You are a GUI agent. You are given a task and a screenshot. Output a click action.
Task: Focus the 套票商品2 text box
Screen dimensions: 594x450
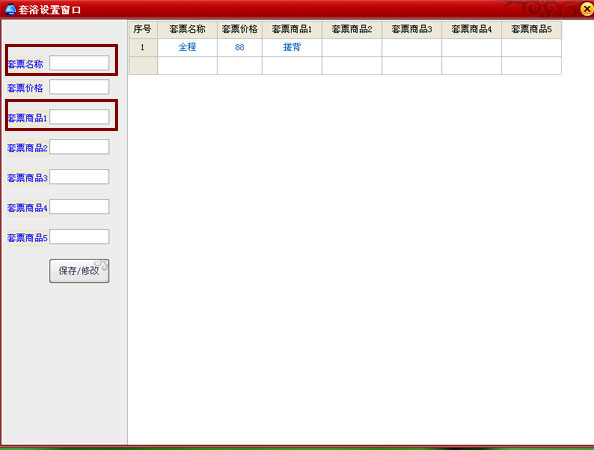coord(79,147)
